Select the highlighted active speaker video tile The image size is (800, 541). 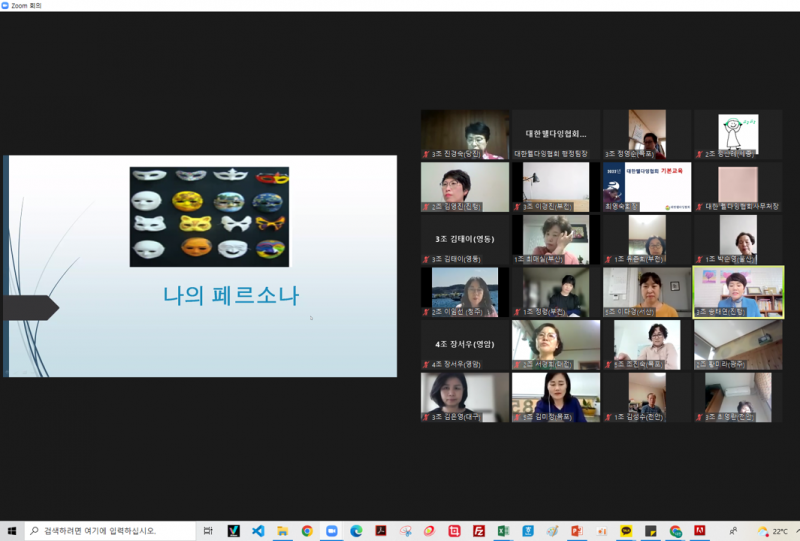click(x=738, y=291)
